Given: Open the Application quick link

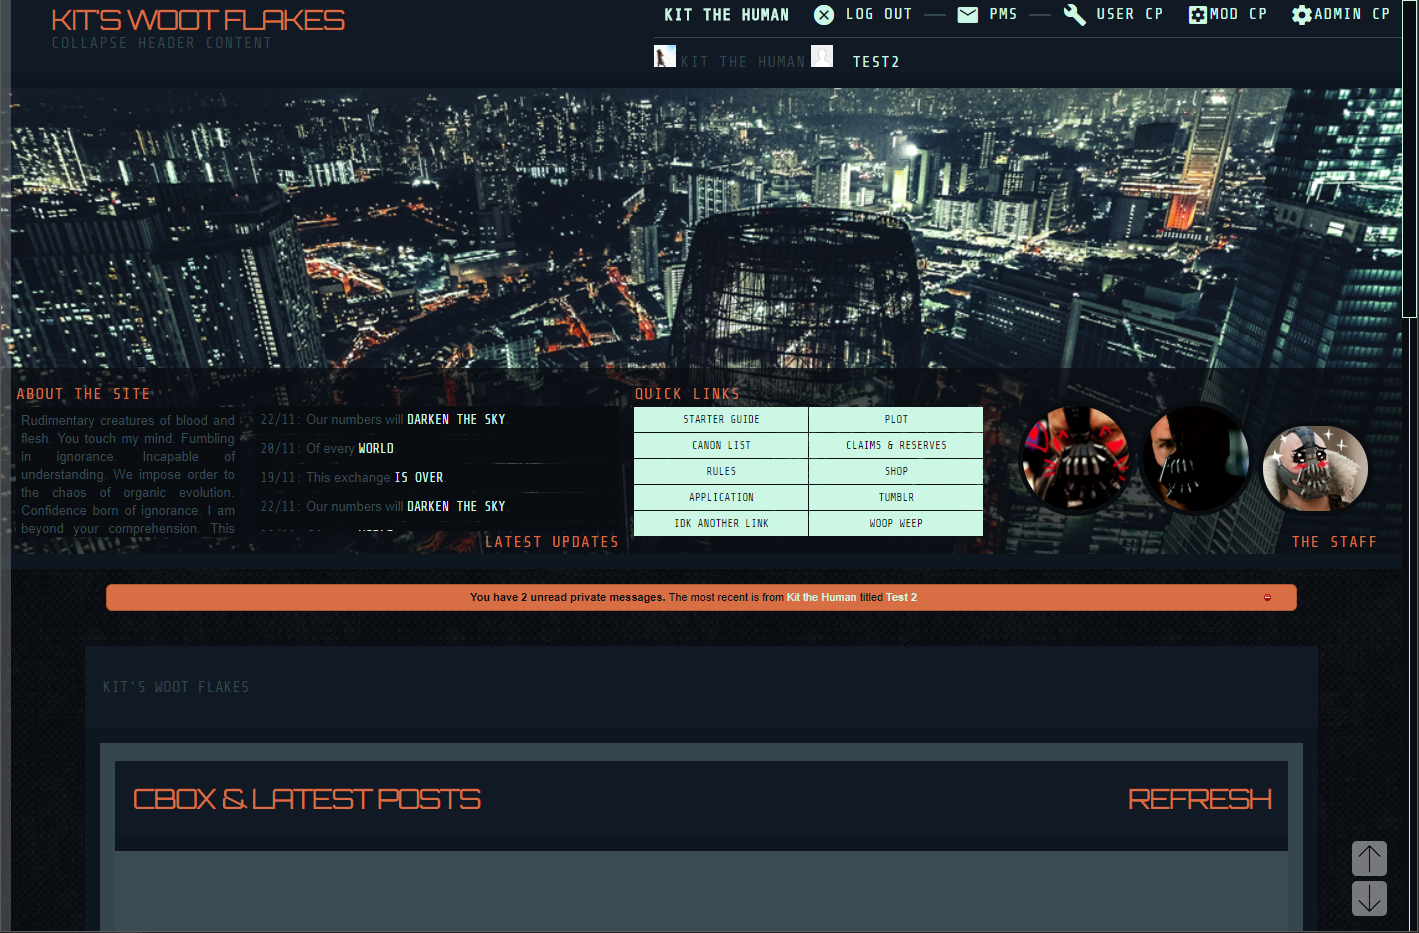Looking at the screenshot, I should (721, 498).
